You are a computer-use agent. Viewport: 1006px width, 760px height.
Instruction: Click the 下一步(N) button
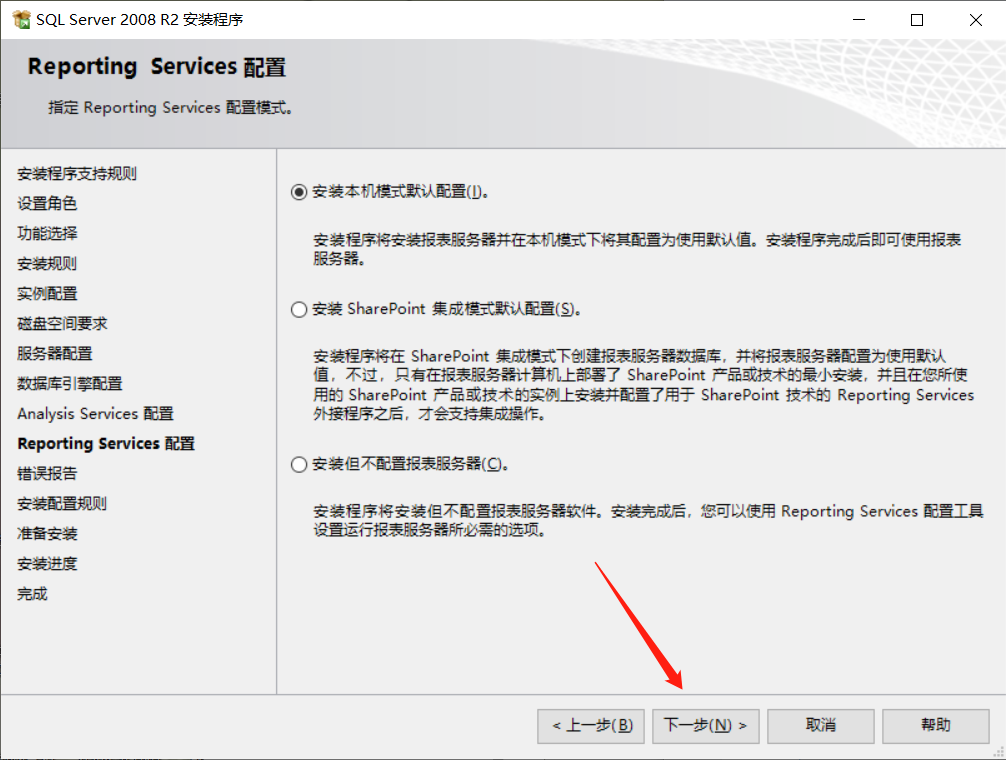click(x=706, y=726)
